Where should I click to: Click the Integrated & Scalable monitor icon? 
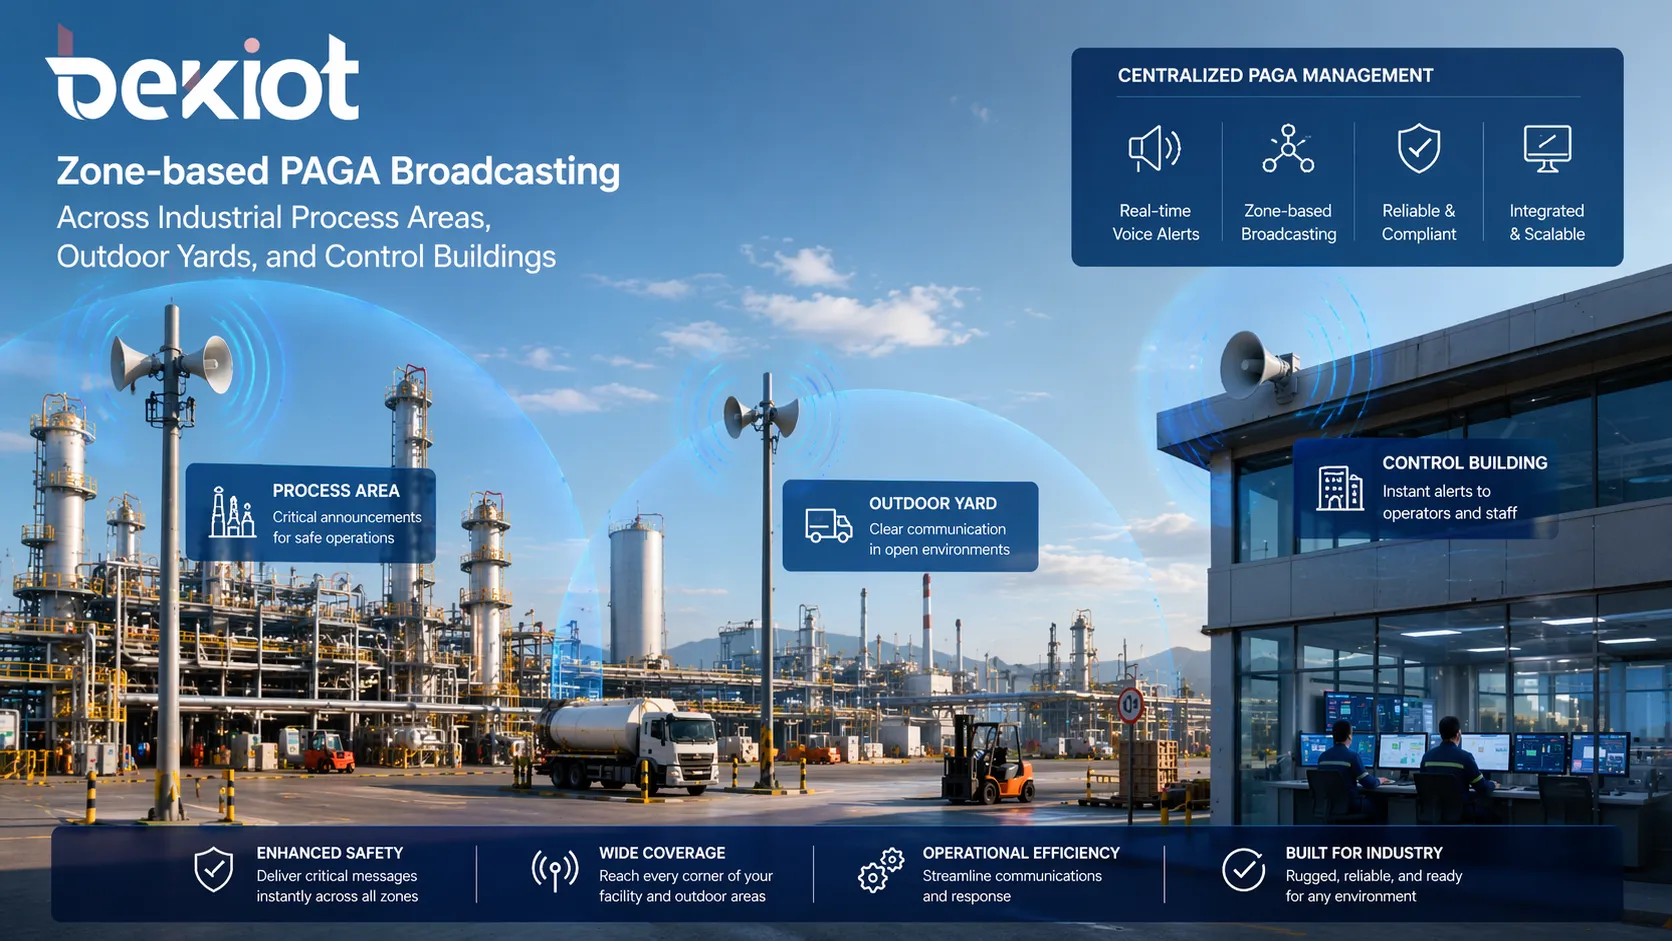pyautogui.click(x=1547, y=148)
